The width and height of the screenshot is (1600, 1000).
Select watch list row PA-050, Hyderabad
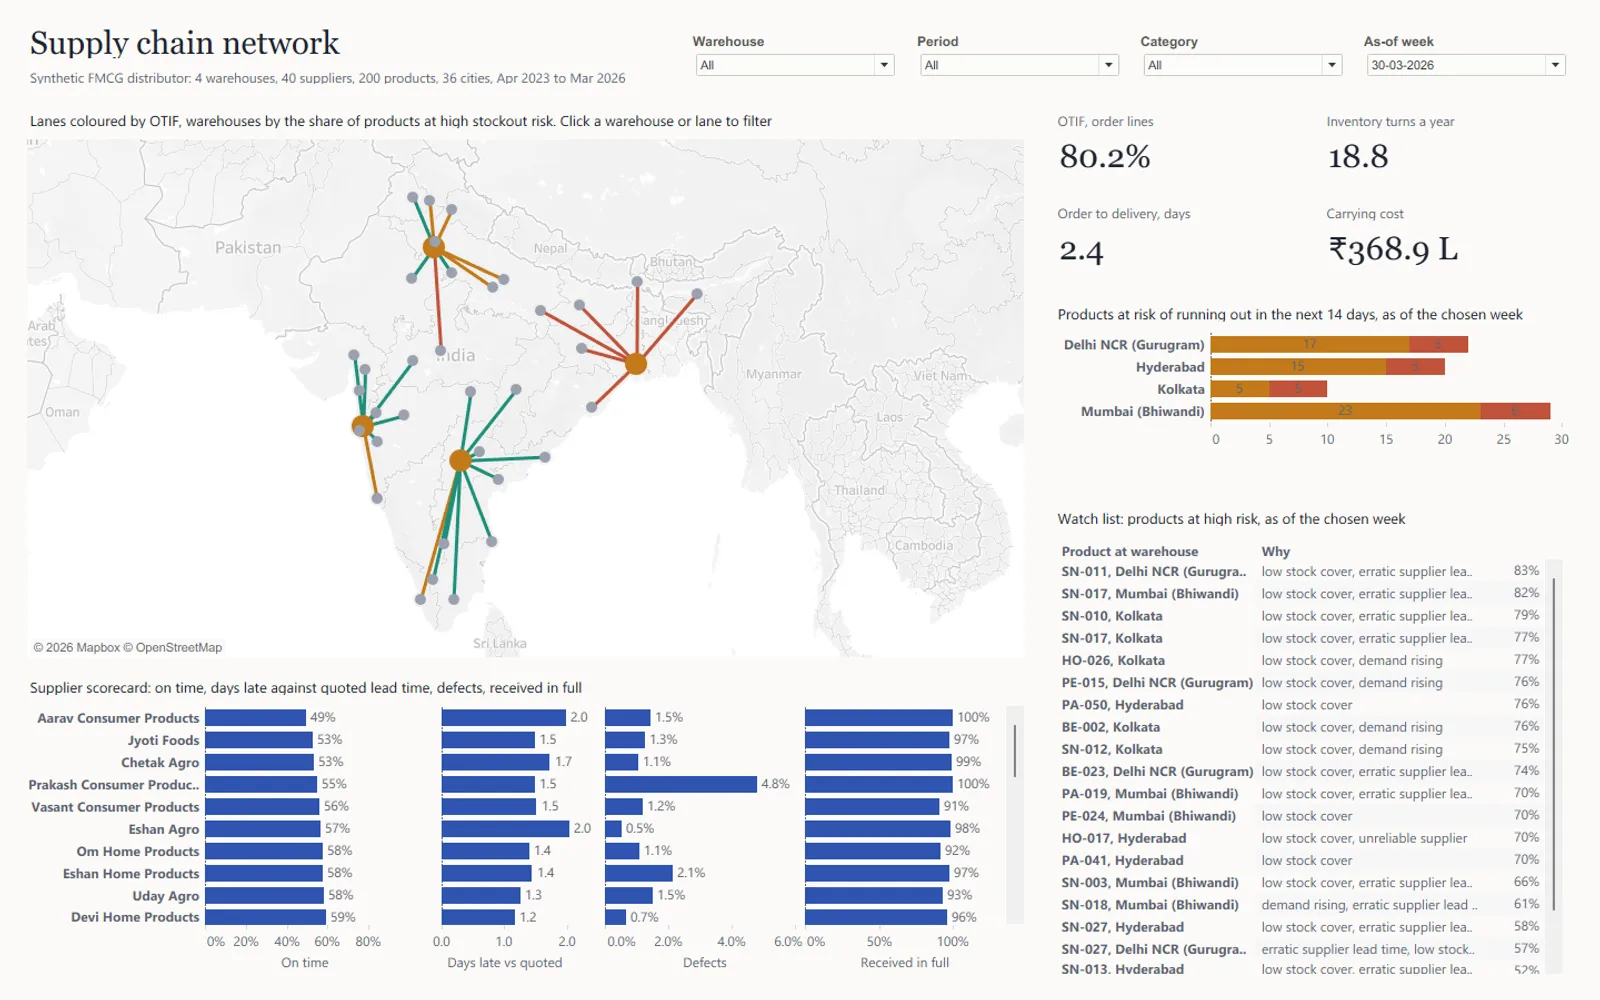point(1300,705)
